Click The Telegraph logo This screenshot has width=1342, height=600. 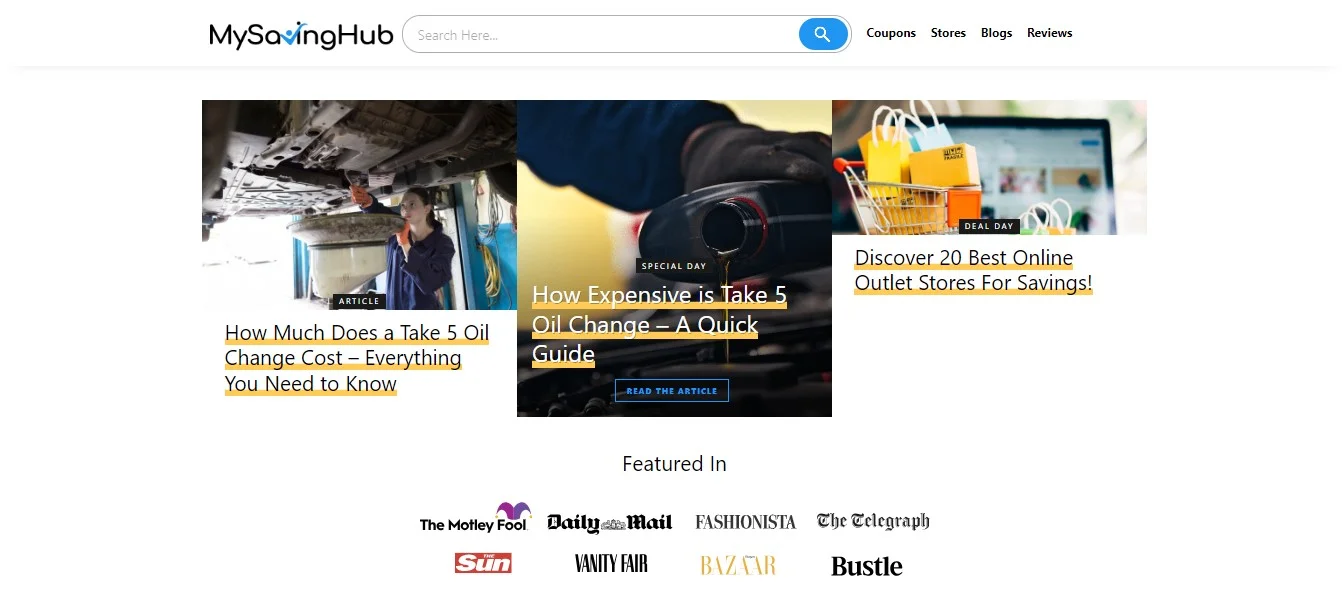873,521
